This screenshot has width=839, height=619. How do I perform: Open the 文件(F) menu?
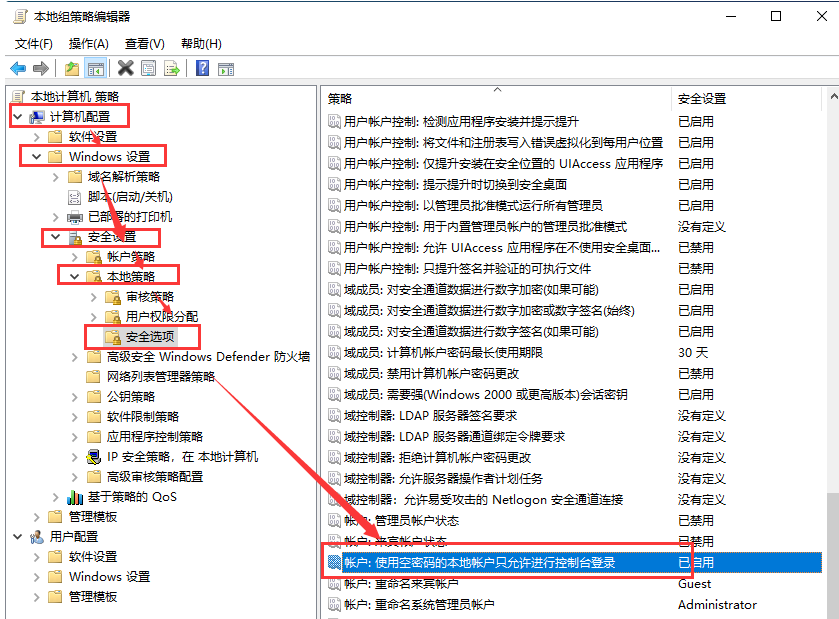pos(34,44)
